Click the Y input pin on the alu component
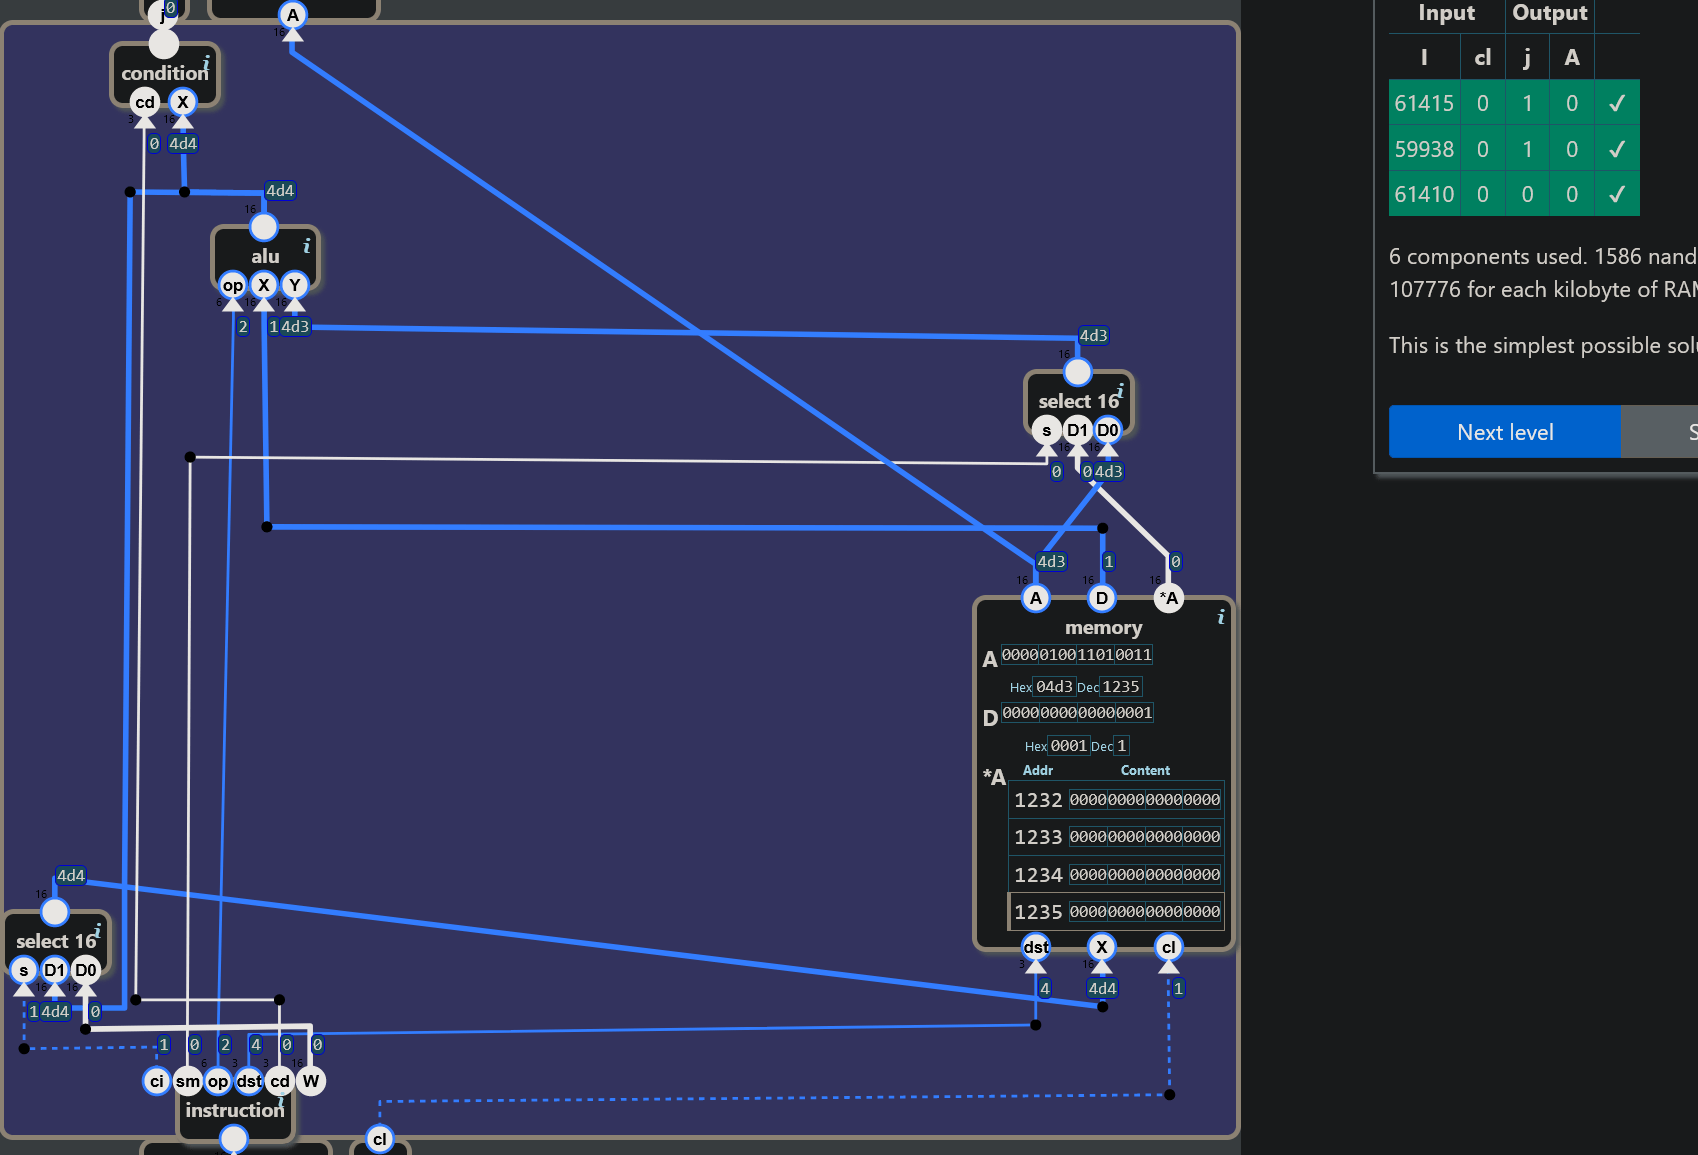Image resolution: width=1698 pixels, height=1155 pixels. click(294, 285)
